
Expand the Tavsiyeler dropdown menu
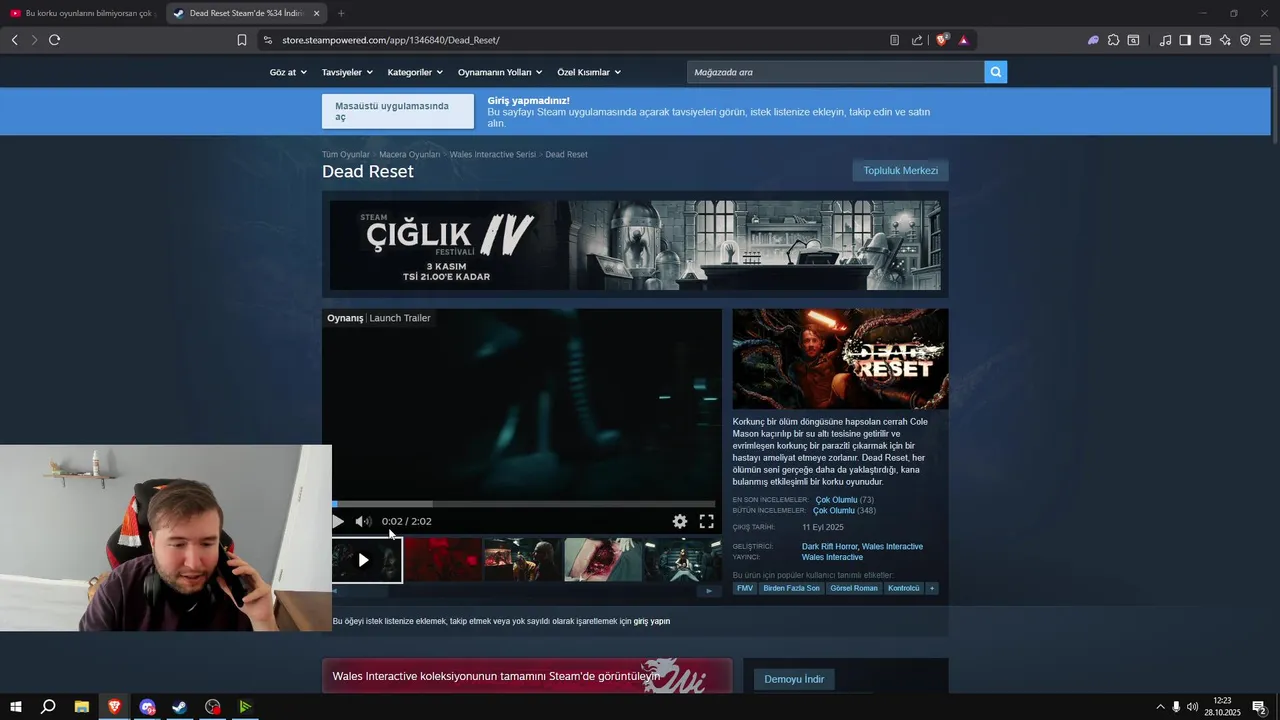[347, 72]
